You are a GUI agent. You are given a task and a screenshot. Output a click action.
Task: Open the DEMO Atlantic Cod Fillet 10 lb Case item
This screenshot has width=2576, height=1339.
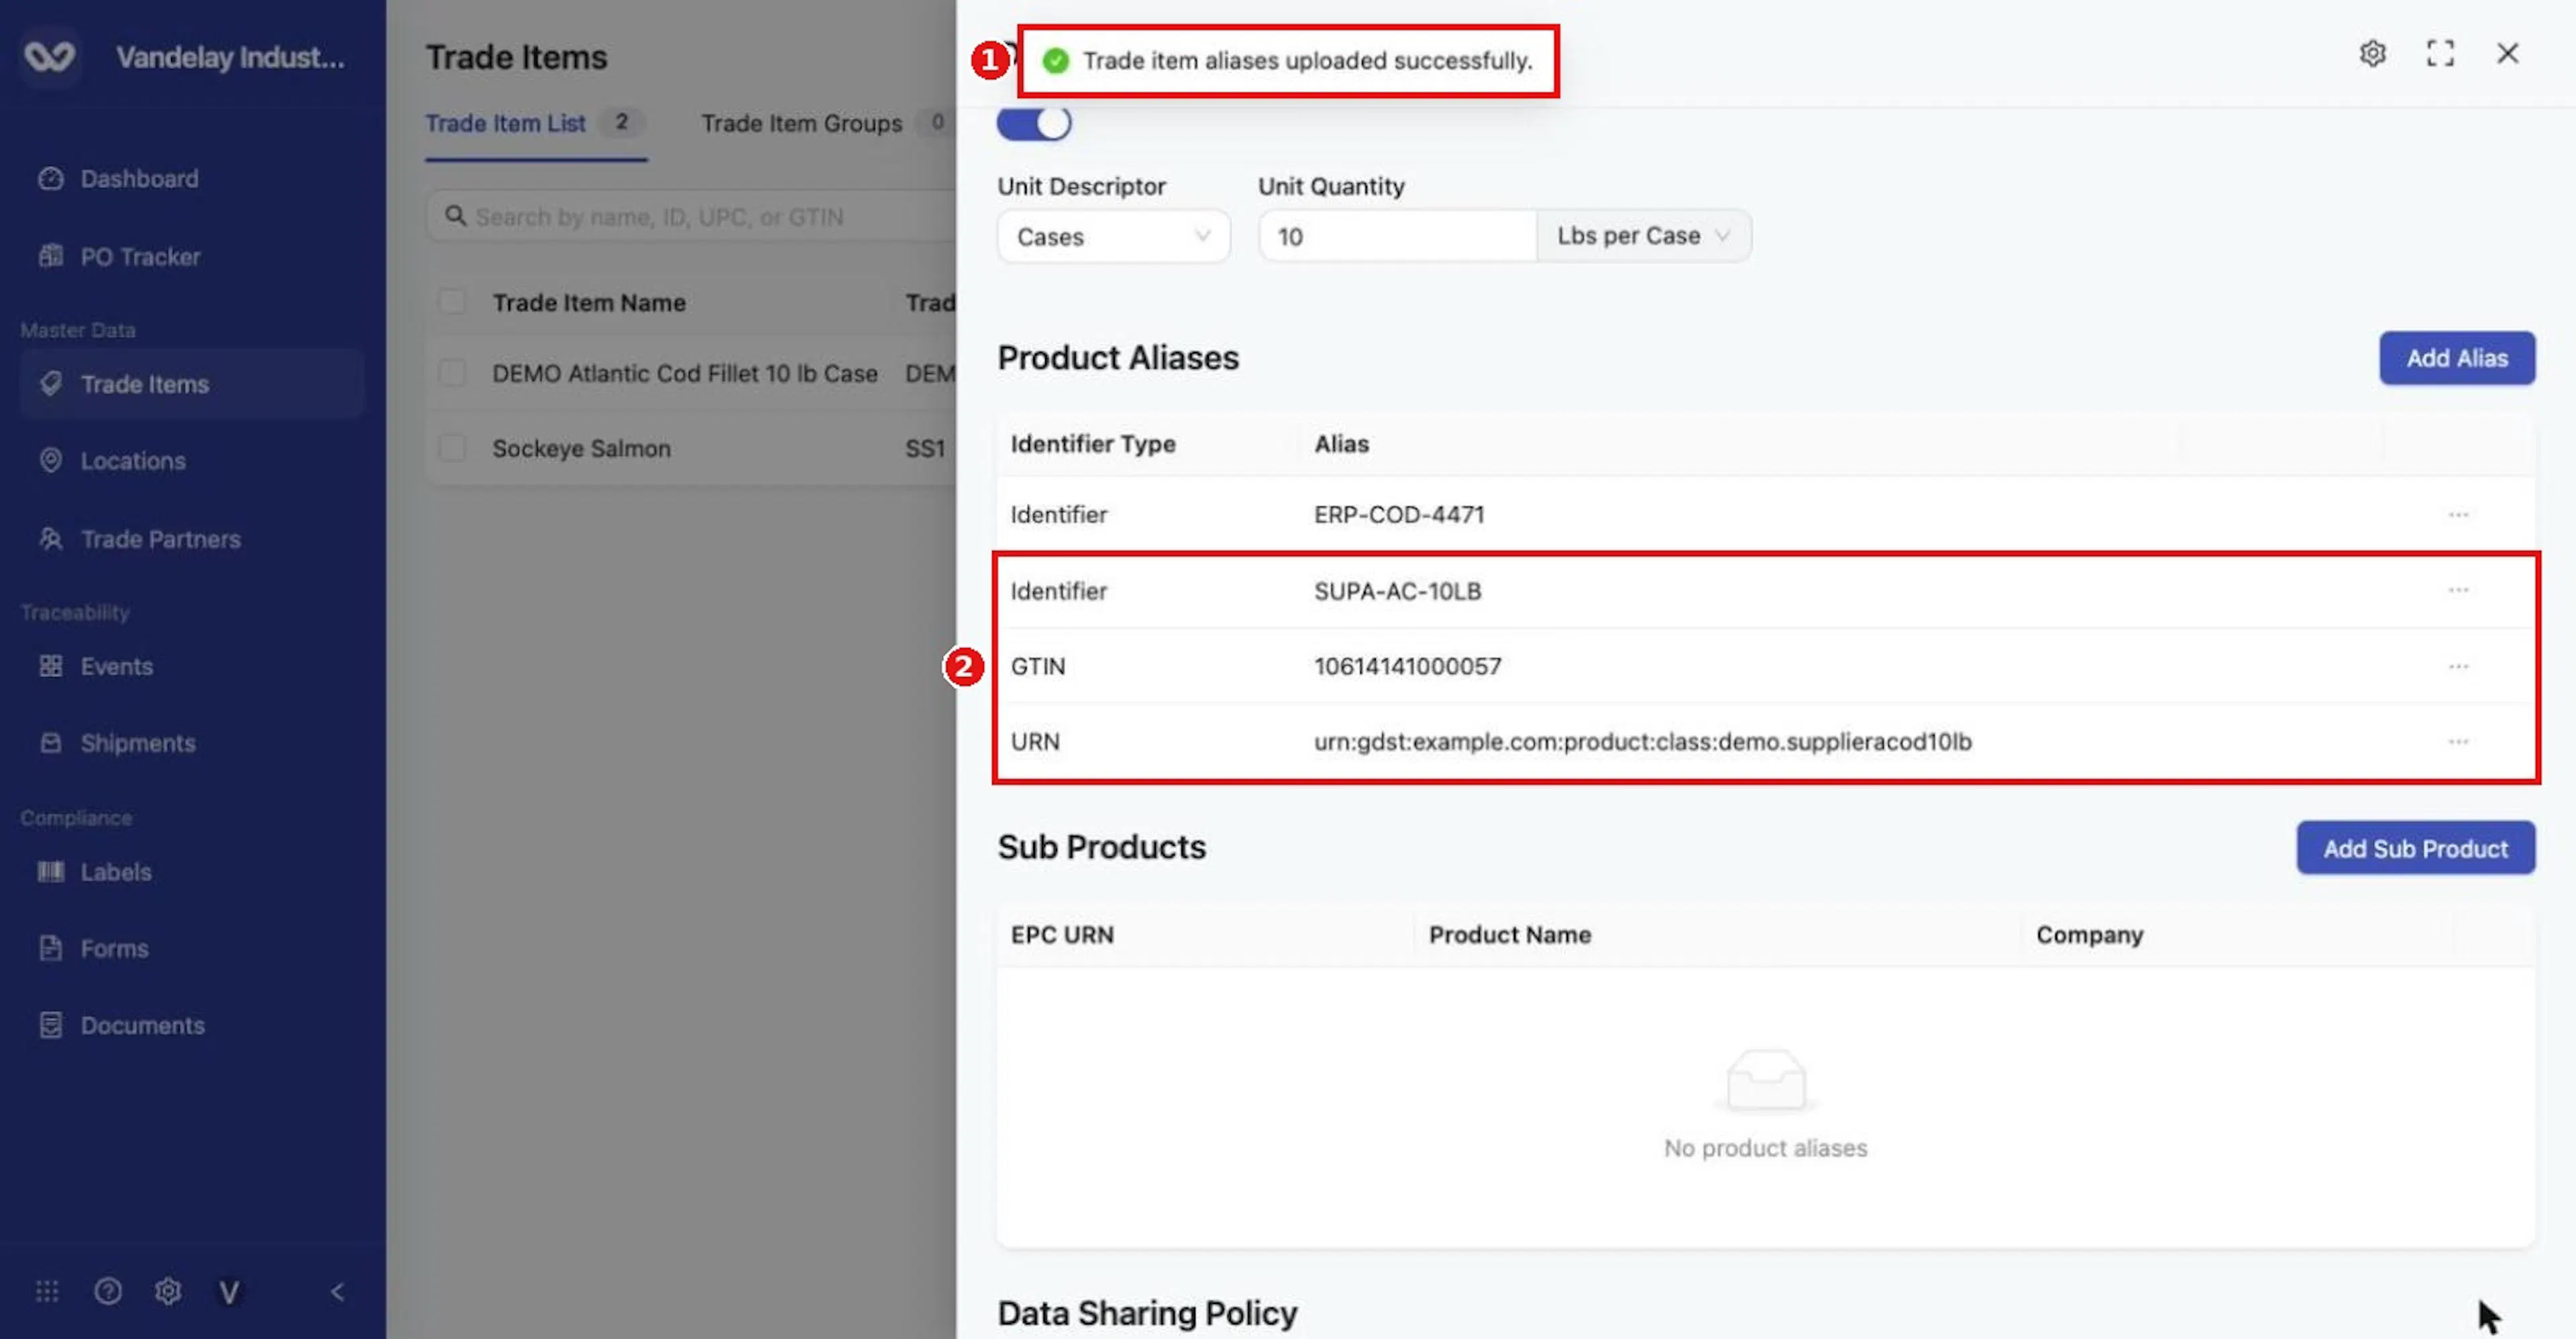coord(684,373)
